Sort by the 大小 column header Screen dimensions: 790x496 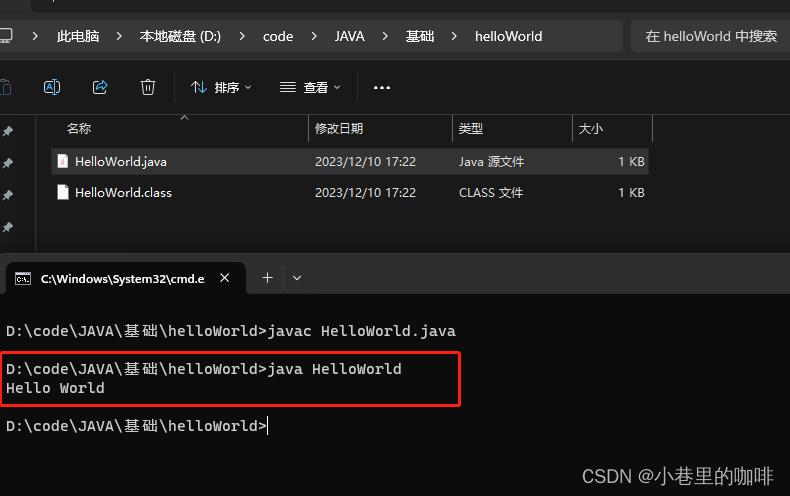590,129
